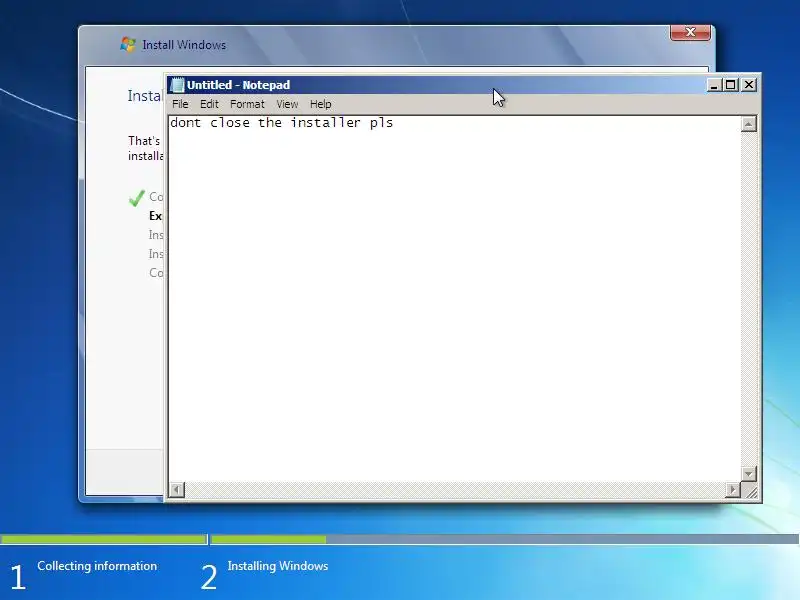This screenshot has width=800, height=600.
Task: Click the green checkmark in installer list
Action: click(x=137, y=198)
